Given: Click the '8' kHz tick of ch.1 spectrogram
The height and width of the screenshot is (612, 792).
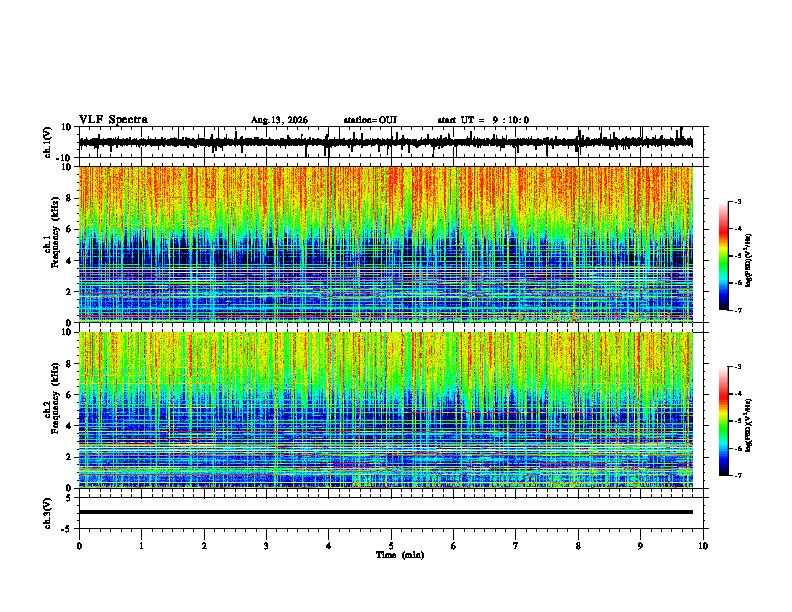Looking at the screenshot, I should [69, 198].
